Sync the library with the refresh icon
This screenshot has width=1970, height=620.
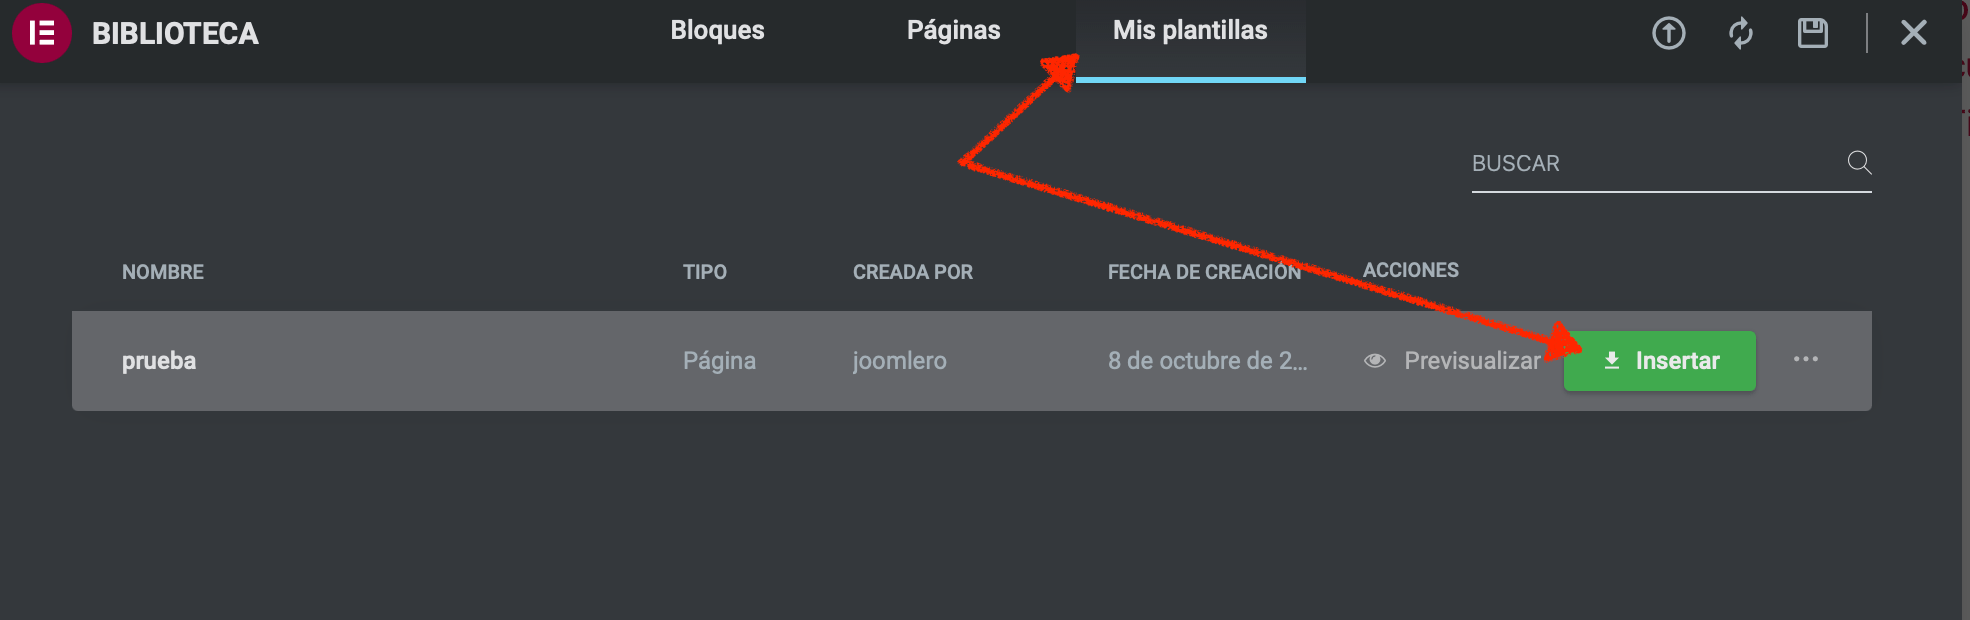[1741, 33]
